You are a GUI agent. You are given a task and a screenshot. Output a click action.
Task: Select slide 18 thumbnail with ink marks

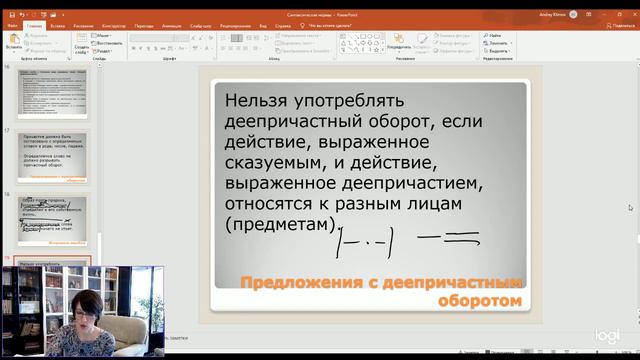52,221
